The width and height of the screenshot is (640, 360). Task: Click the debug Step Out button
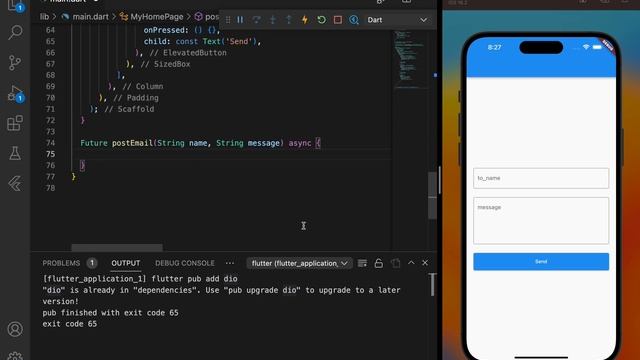[x=289, y=20]
